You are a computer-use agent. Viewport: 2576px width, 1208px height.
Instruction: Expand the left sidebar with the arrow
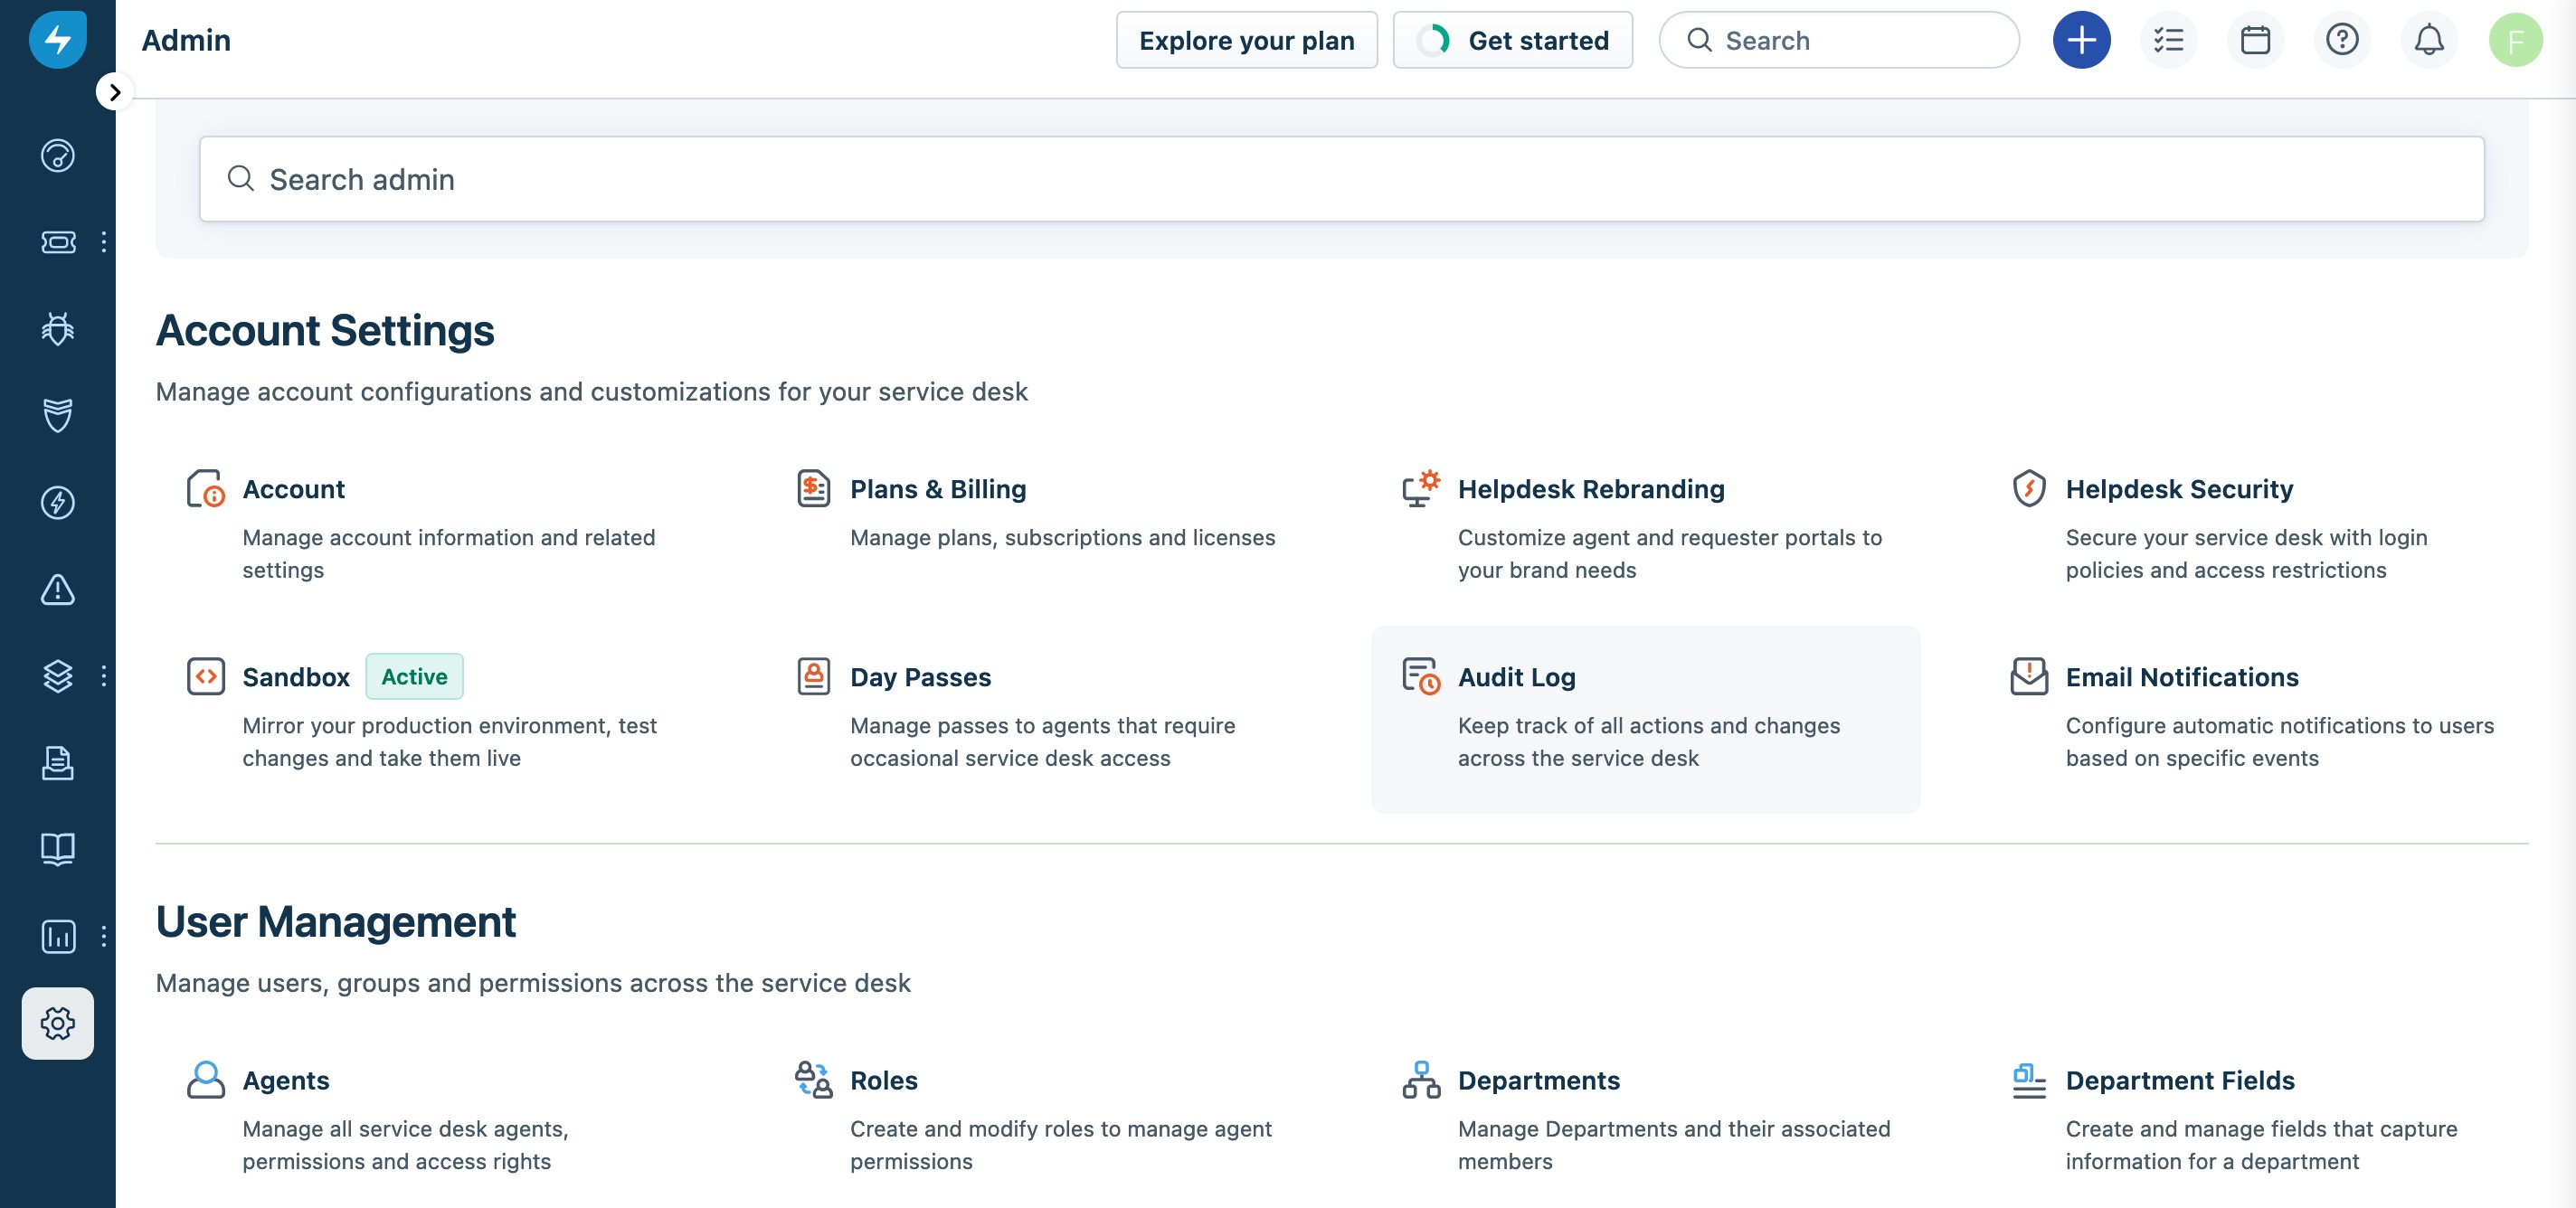tap(115, 92)
